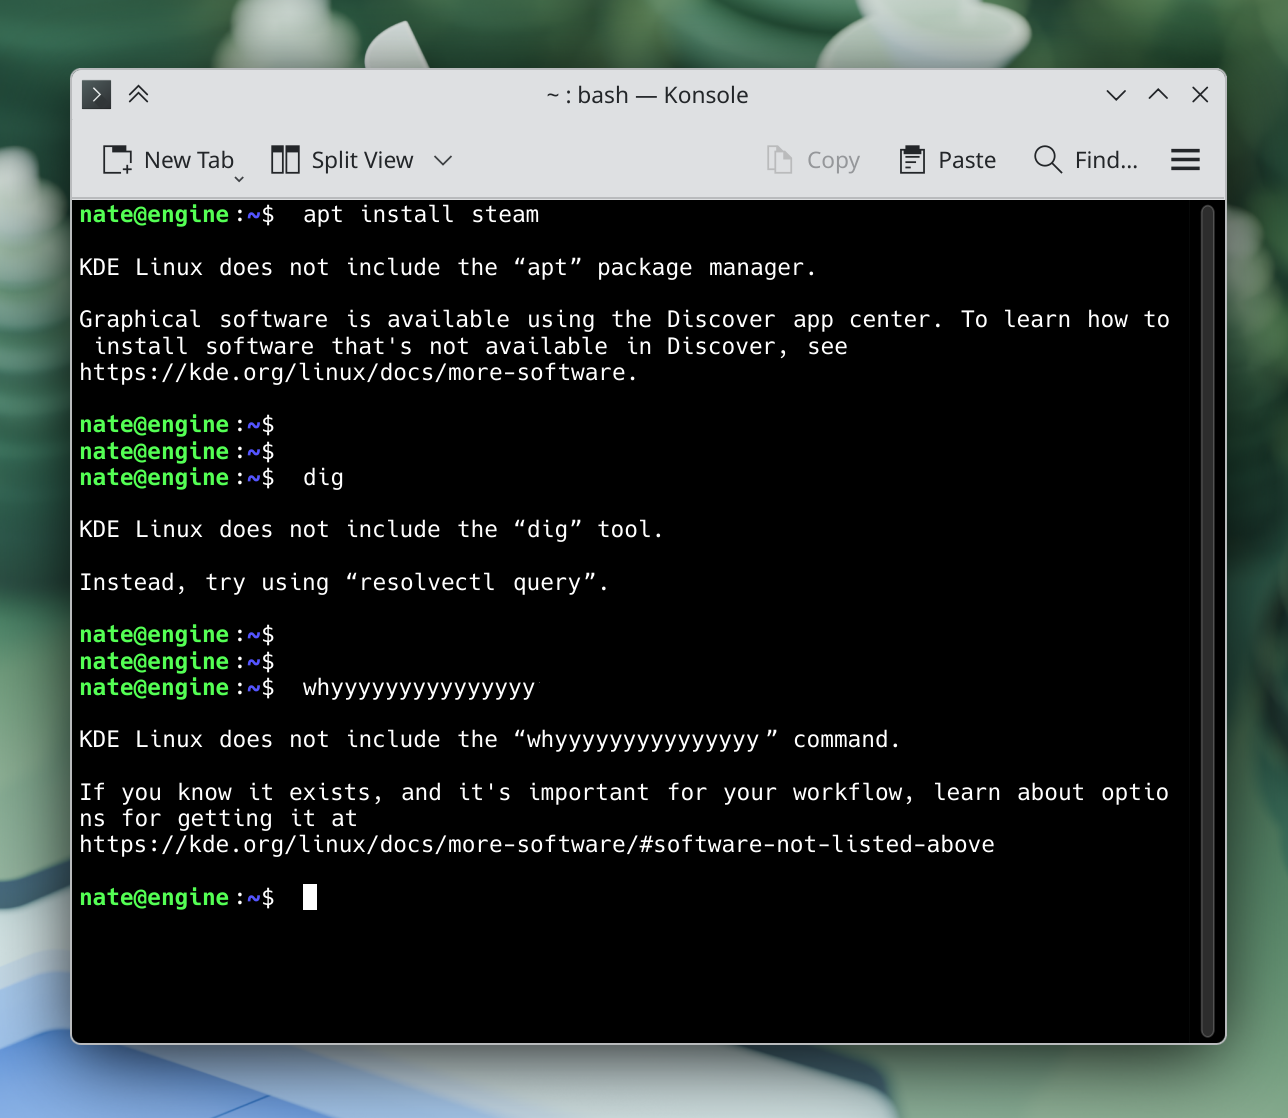This screenshot has height=1118, width=1288.
Task: Click the software-not-listed-above URL
Action: [x=536, y=845]
